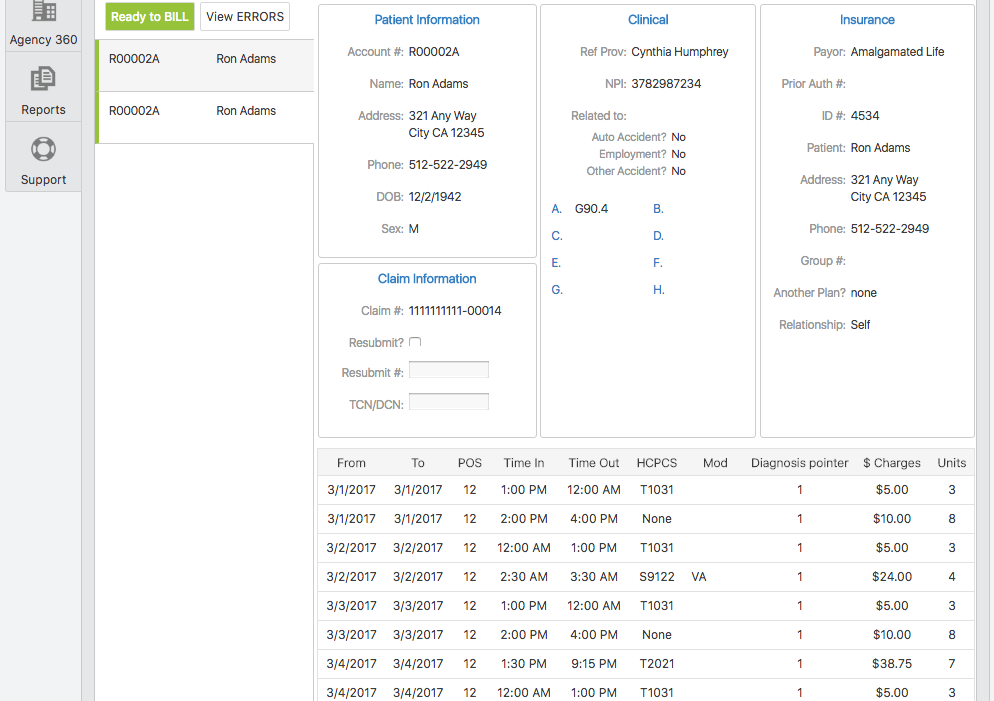
Task: Click the Diagnosis pointer column header
Action: pyautogui.click(x=799, y=463)
